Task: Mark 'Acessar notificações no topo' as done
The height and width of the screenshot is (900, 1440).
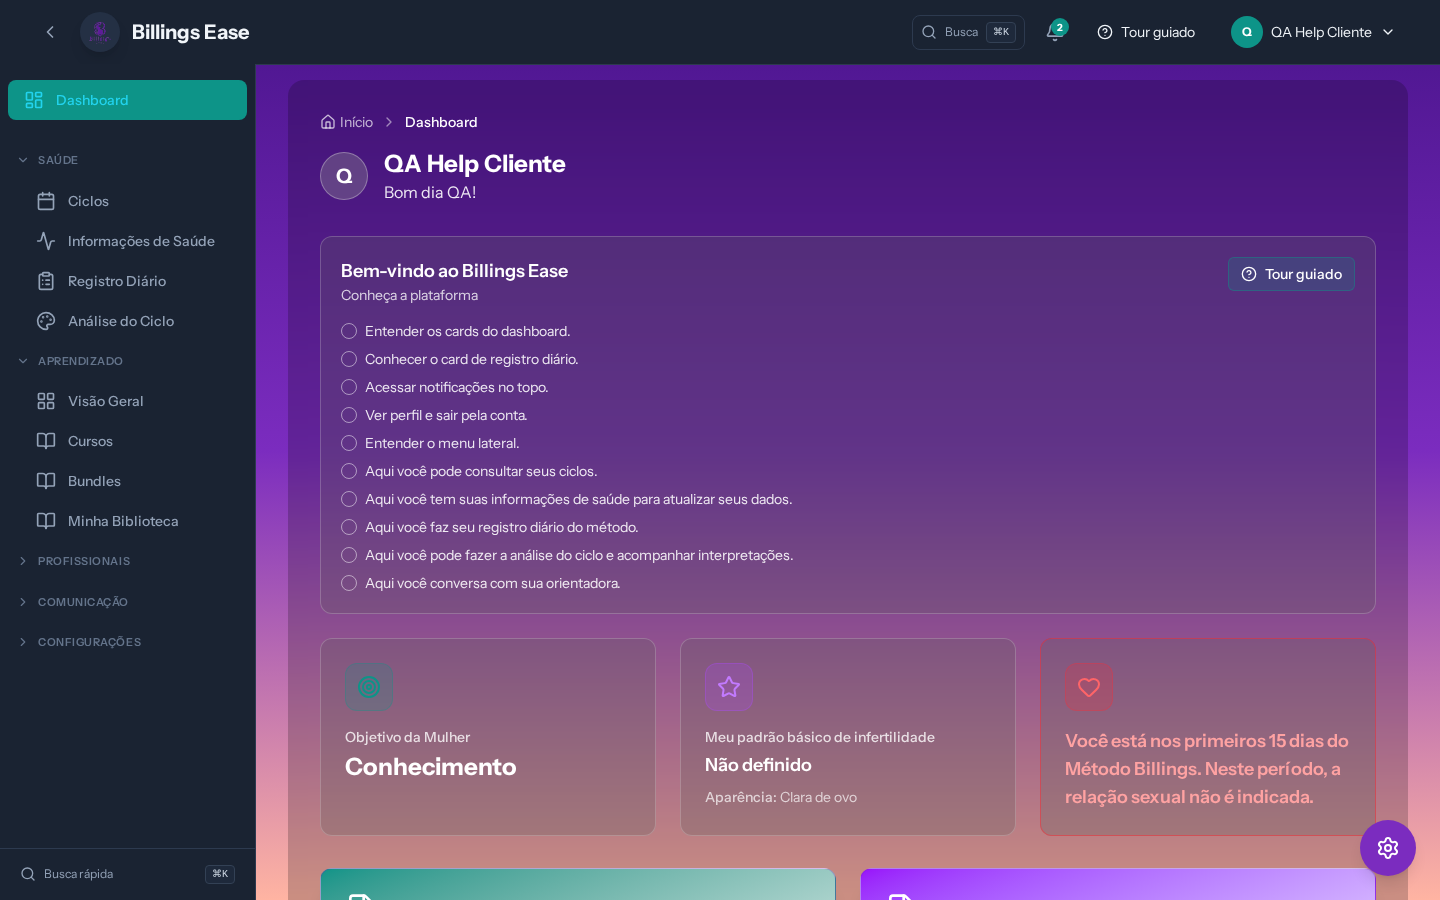Action: (349, 387)
